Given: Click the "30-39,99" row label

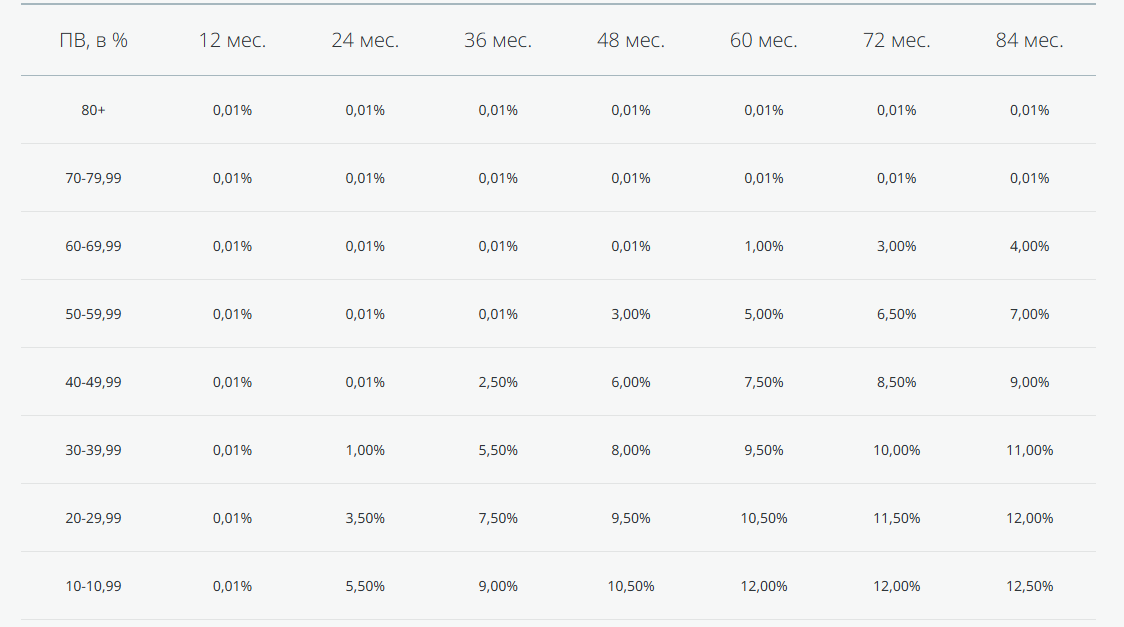Looking at the screenshot, I should [x=94, y=450].
